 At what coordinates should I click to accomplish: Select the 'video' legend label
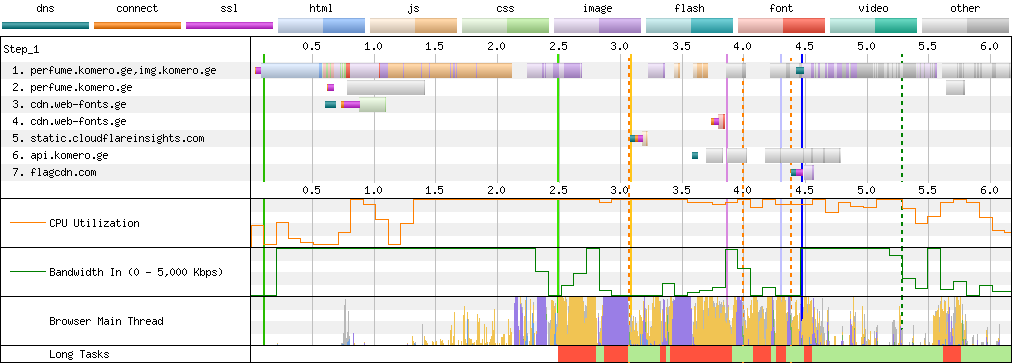(873, 8)
